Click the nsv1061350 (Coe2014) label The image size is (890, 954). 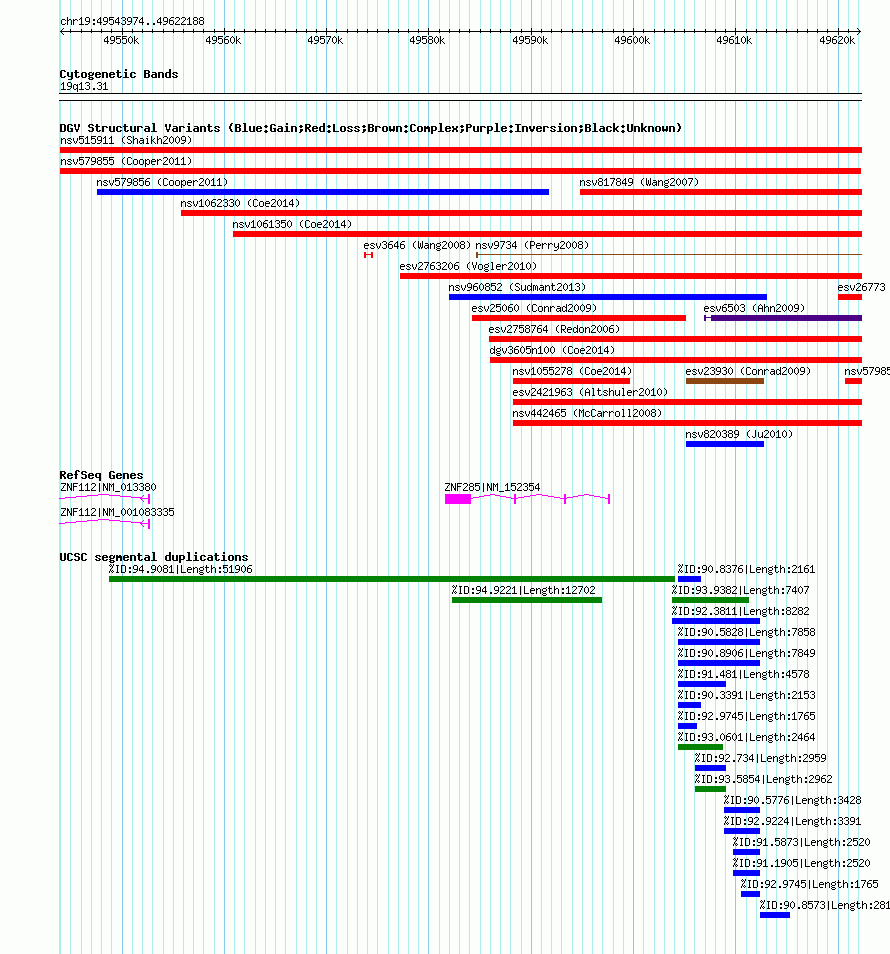[292, 224]
